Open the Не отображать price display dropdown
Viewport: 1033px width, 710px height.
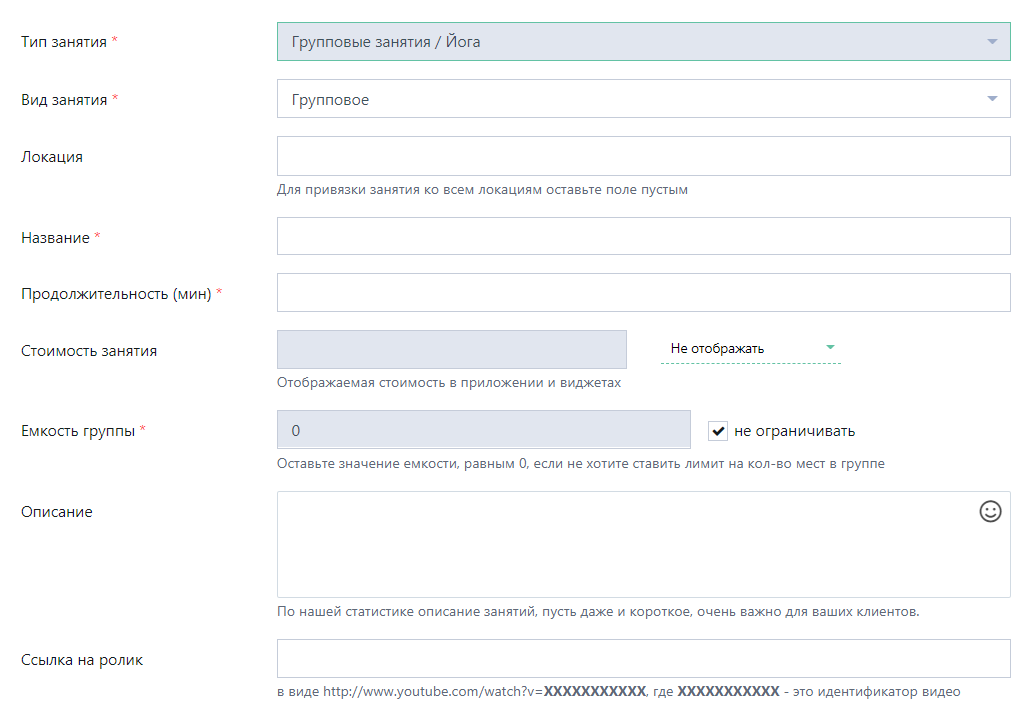[751, 348]
